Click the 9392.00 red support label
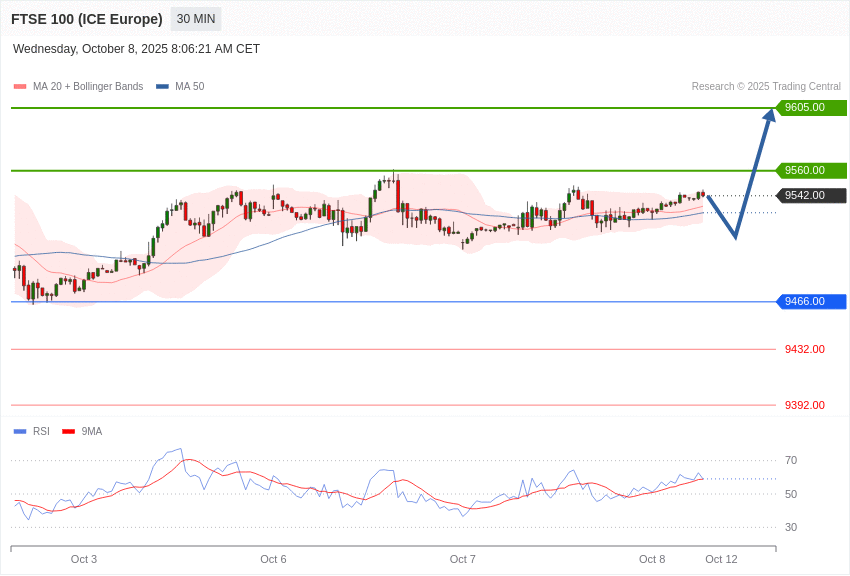This screenshot has width=850, height=576. tap(804, 405)
